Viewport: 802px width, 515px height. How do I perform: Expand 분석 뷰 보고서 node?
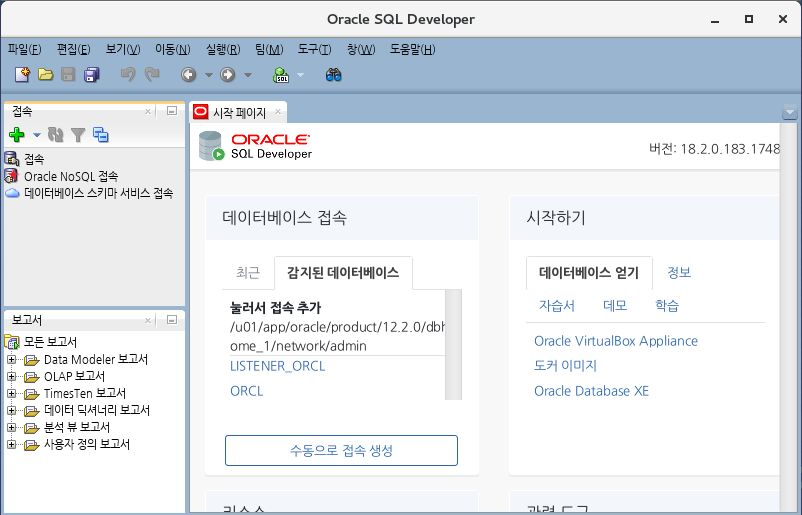tap(11, 427)
